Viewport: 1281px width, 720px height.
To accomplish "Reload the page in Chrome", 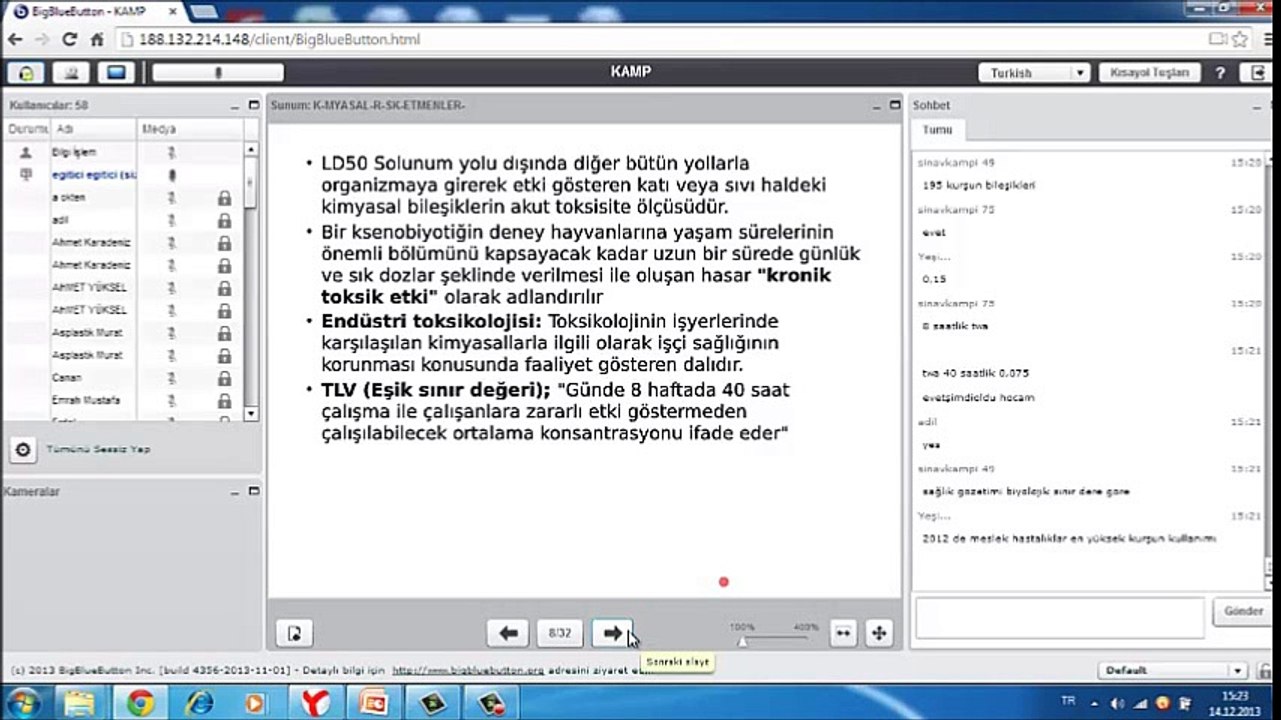I will click(69, 40).
